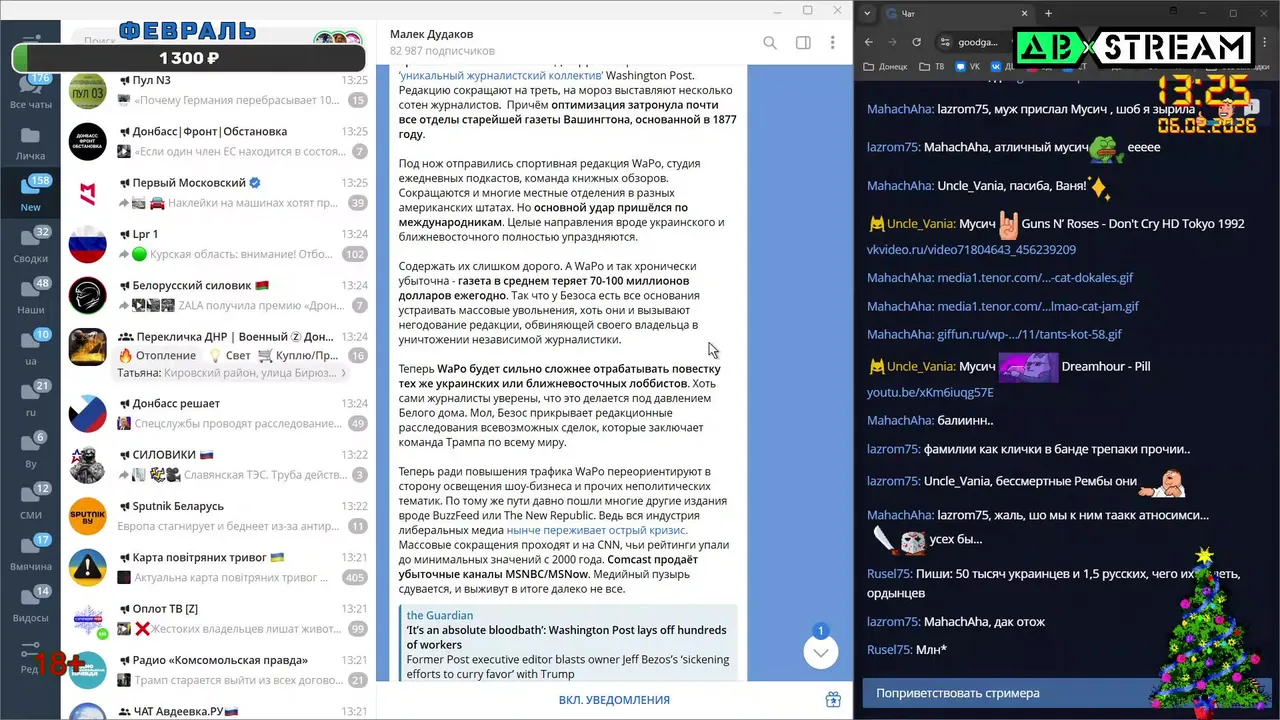The width and height of the screenshot is (1280, 720).
Task: Open the Первый Московский channel avatar
Action: coord(87,193)
